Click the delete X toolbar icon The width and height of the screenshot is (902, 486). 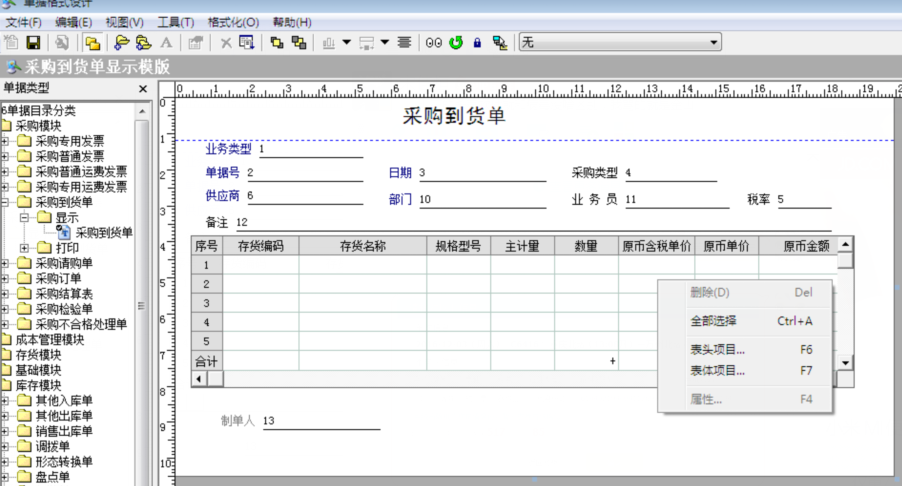coord(226,43)
